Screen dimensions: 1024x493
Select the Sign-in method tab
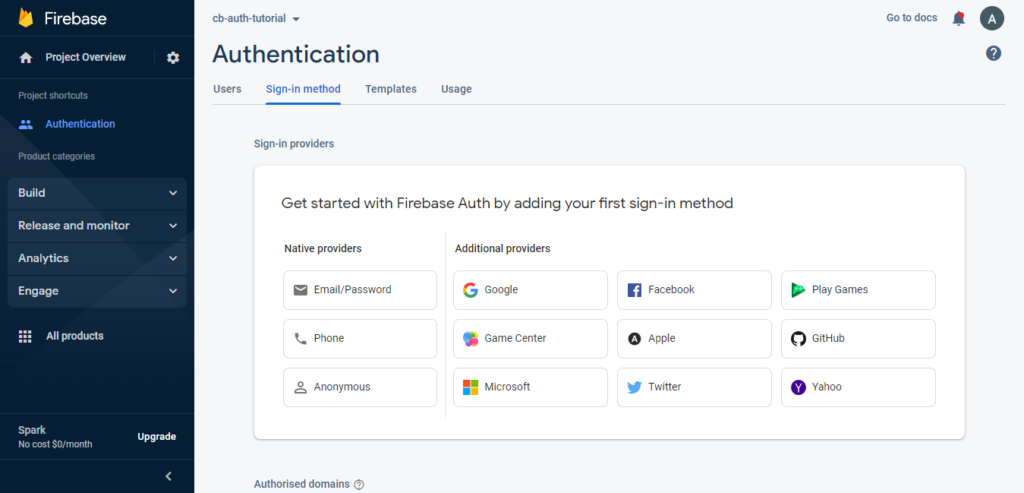coord(303,89)
